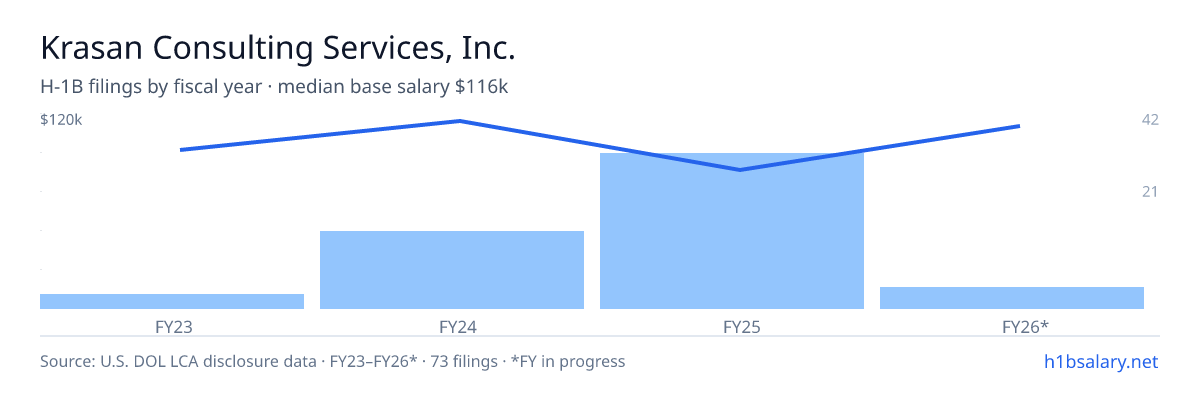
Task: Click the salary line peak at FY24
Action: 459,121
